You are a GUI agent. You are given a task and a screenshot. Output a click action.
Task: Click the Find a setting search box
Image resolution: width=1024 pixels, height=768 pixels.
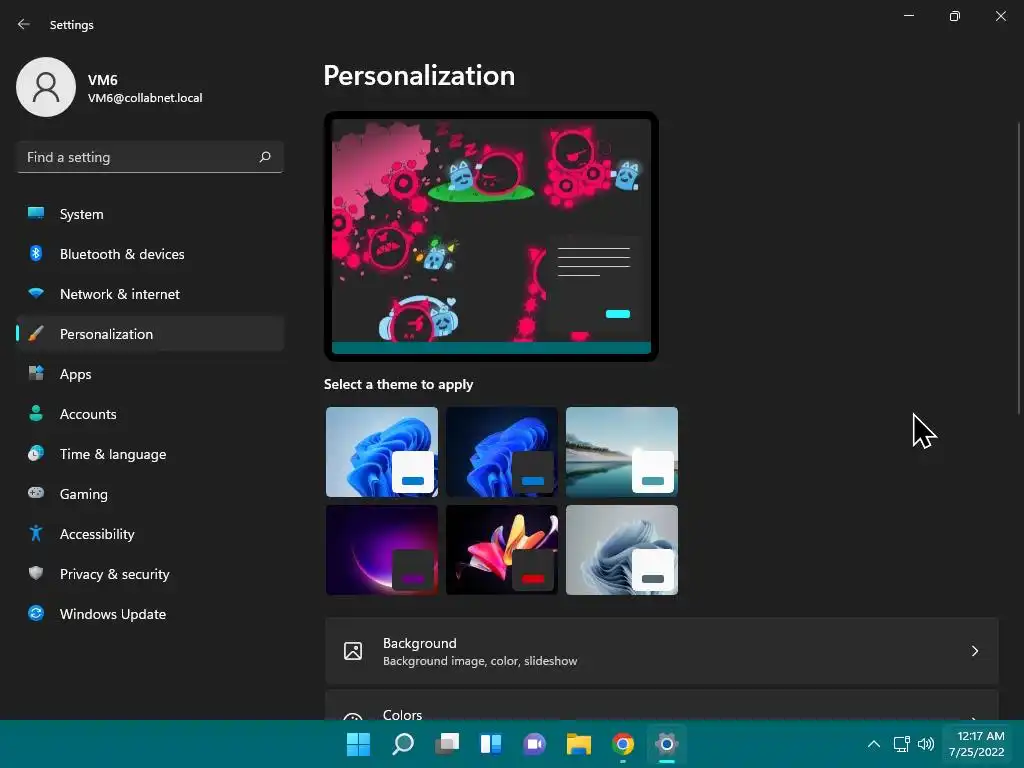pos(150,157)
